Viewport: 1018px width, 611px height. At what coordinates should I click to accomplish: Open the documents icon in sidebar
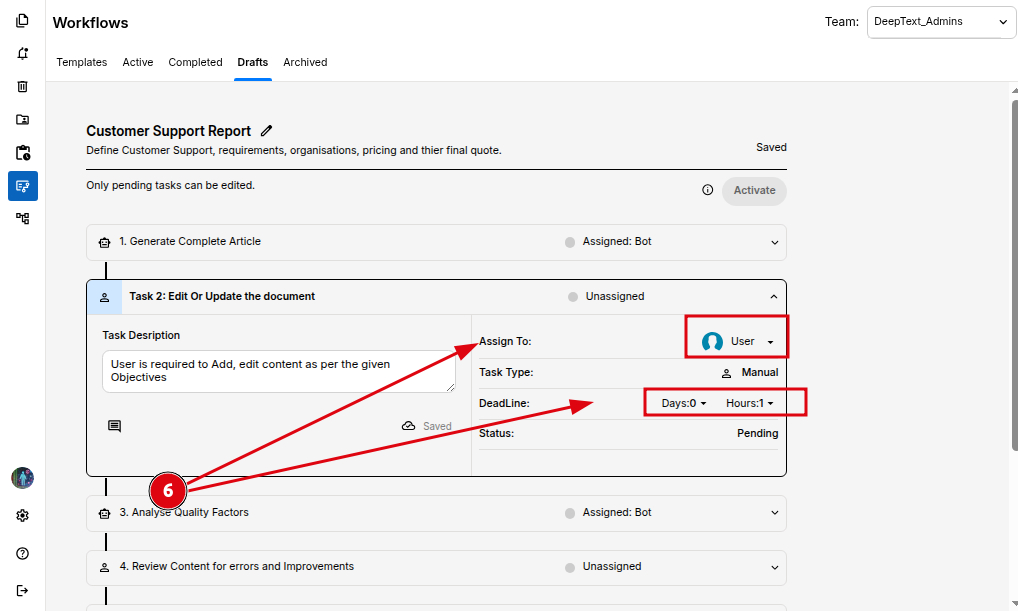(22, 21)
